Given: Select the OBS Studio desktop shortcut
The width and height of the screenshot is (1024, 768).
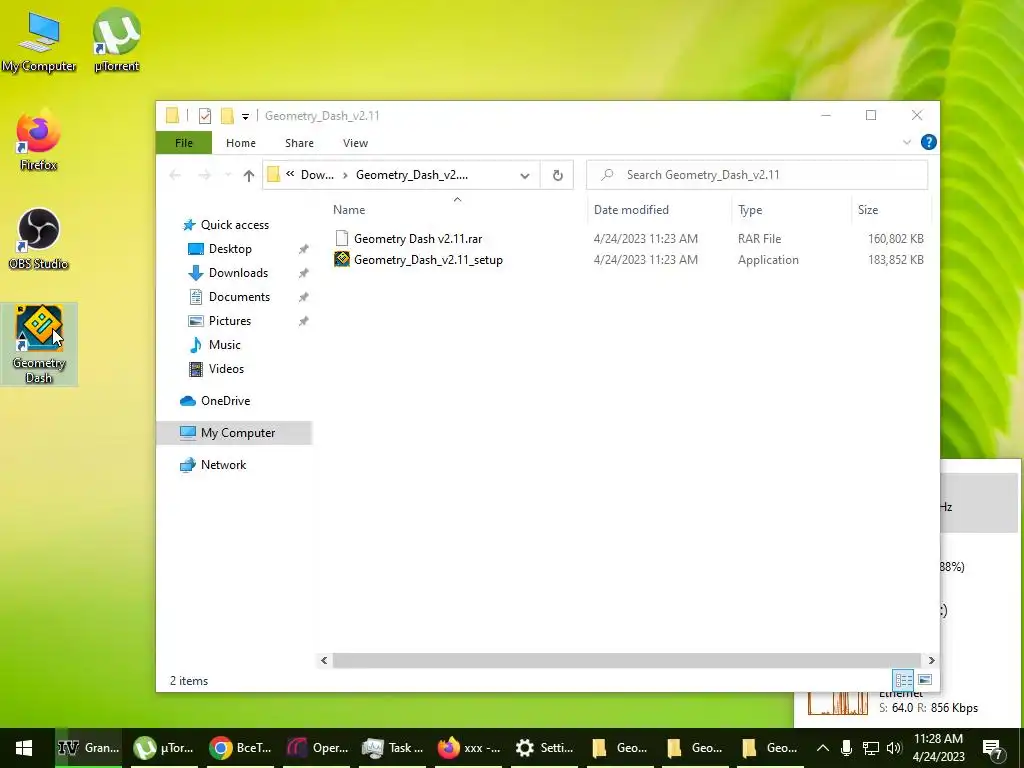Looking at the screenshot, I should [39, 239].
